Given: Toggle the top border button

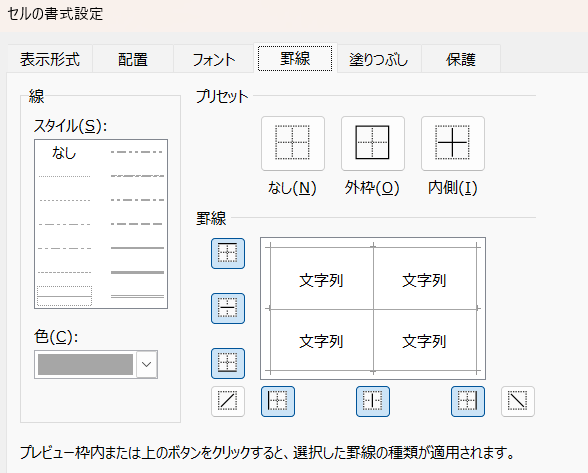Looking at the screenshot, I should click(228, 254).
